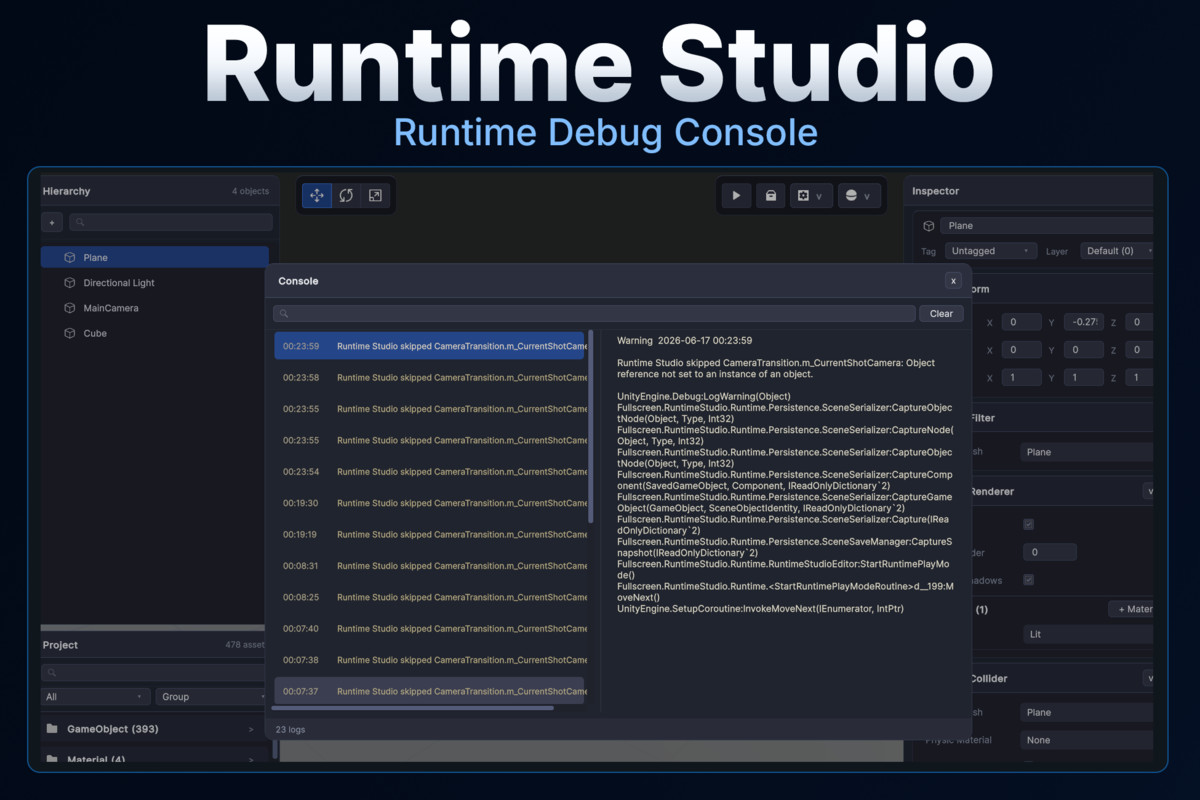Select the Rotate tool in the viewport toolbar
The height and width of the screenshot is (800, 1200).
click(346, 196)
